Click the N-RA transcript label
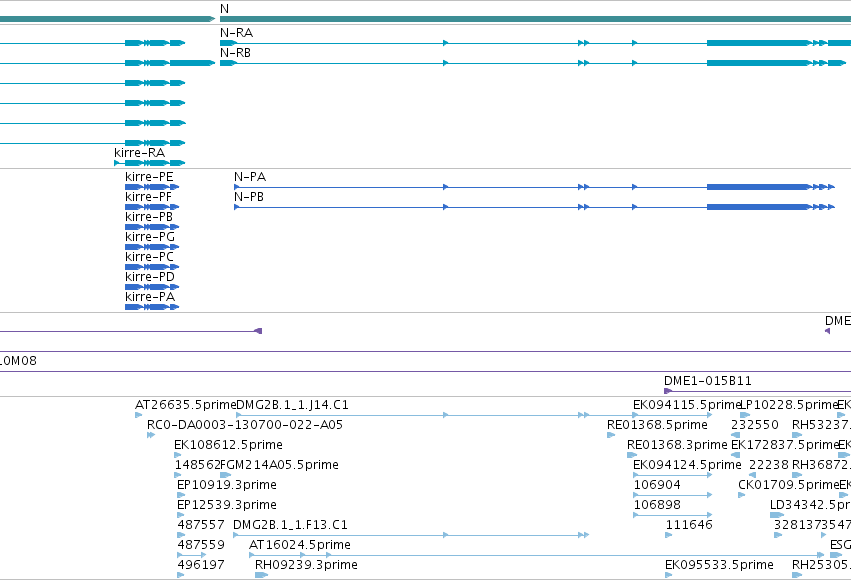 (236, 33)
